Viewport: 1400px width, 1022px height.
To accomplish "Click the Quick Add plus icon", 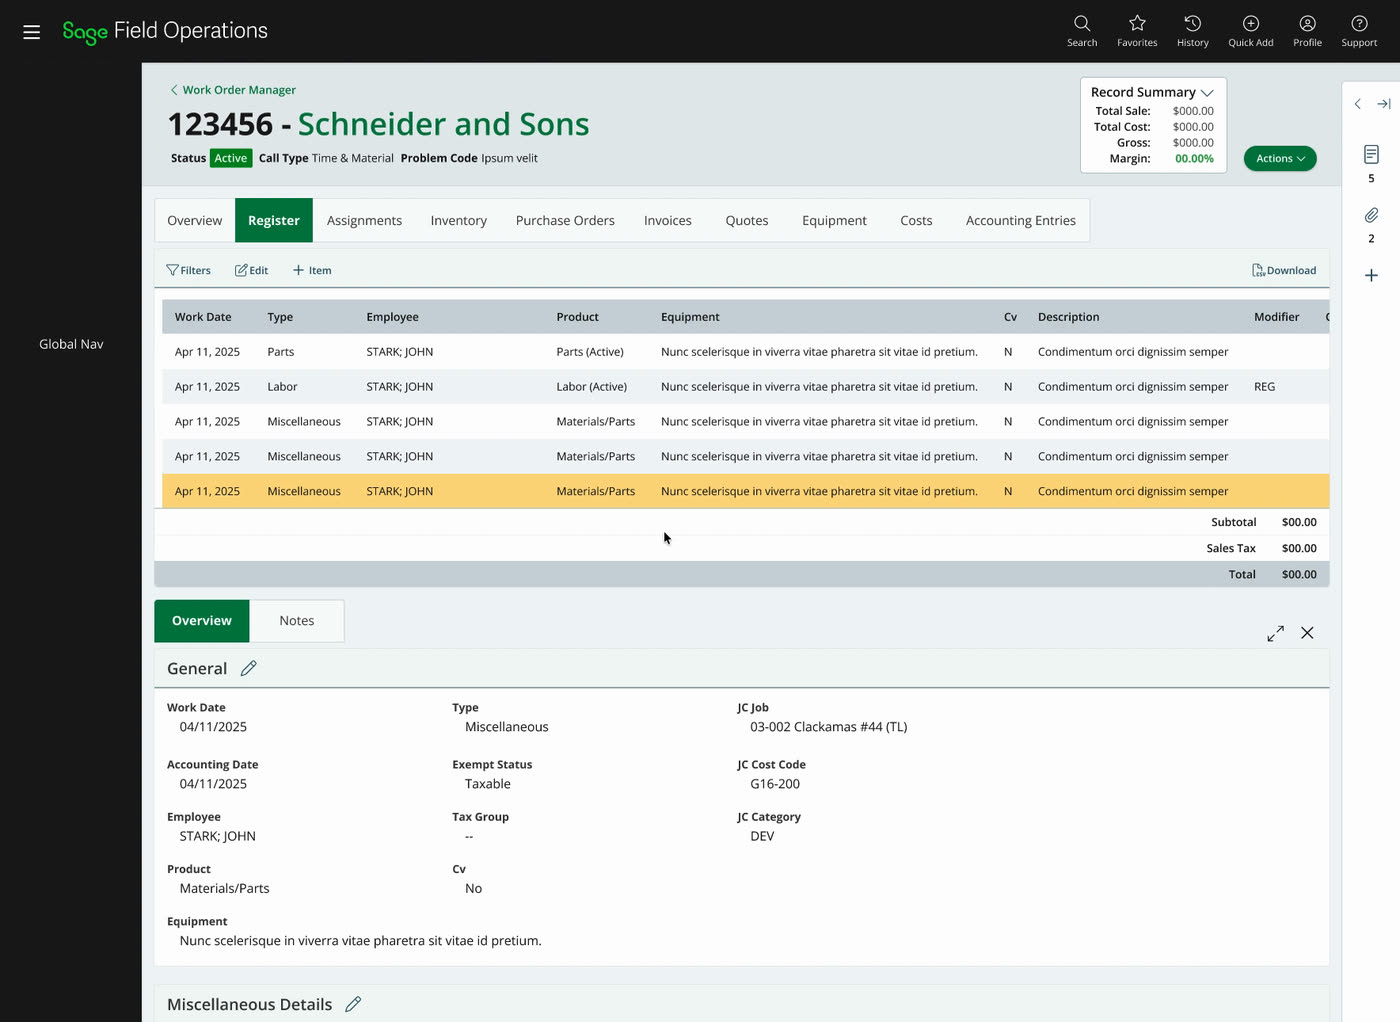I will tap(1251, 31).
